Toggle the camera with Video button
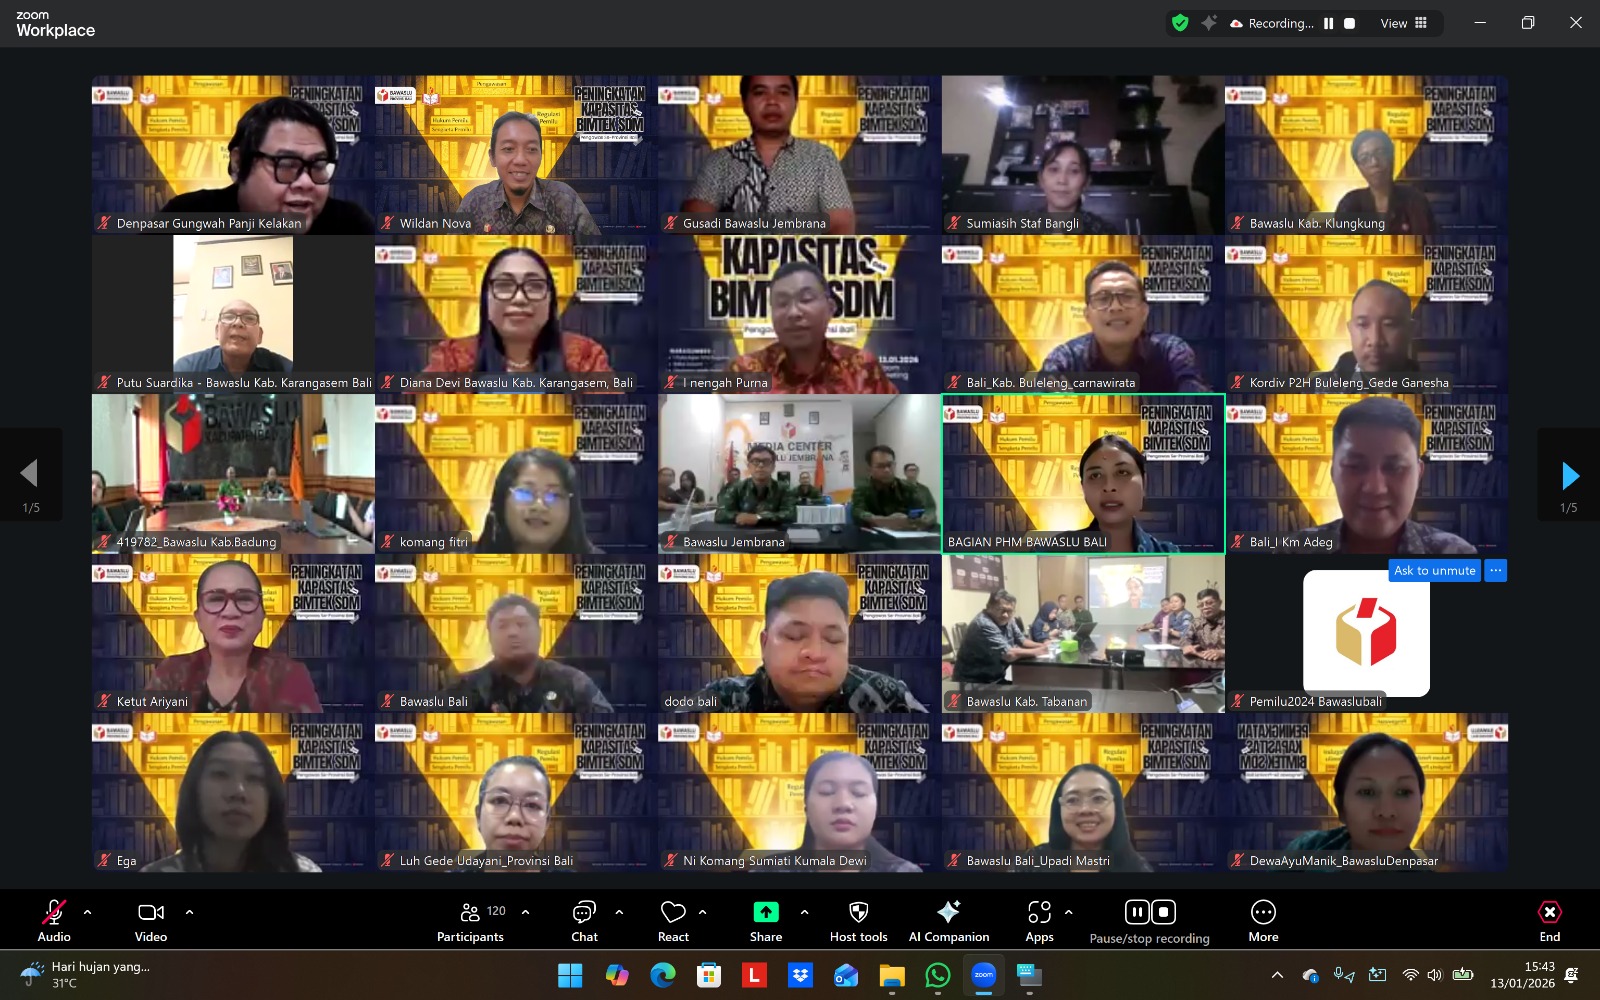Viewport: 1600px width, 1000px height. coord(151,920)
